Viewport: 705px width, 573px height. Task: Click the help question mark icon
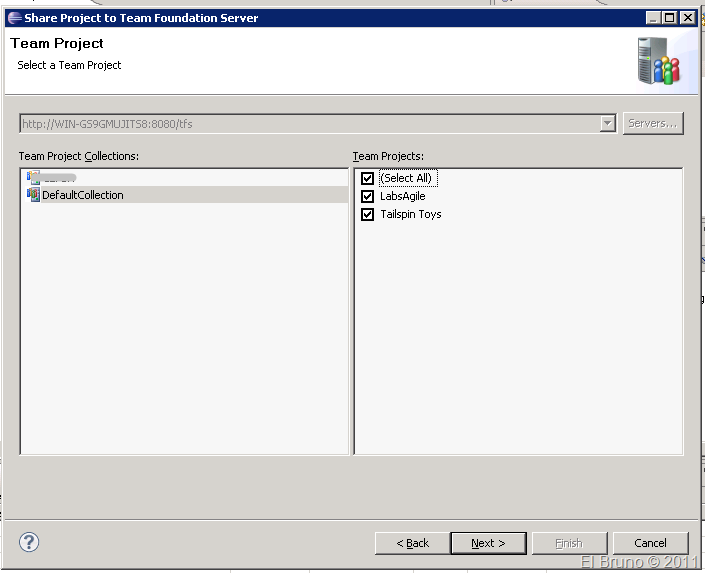[29, 542]
